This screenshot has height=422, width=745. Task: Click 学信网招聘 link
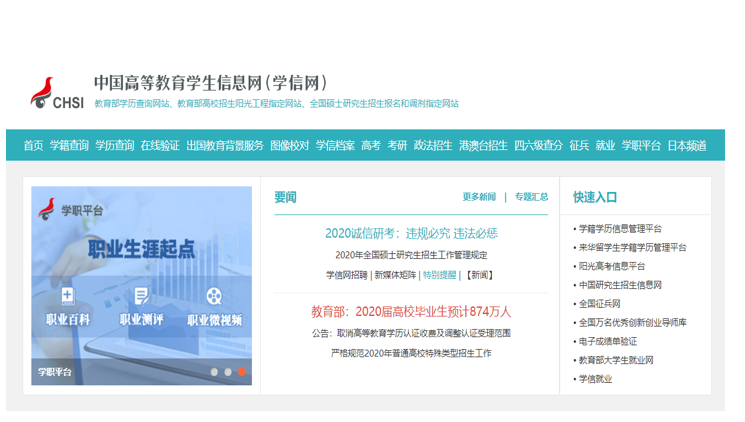(346, 275)
